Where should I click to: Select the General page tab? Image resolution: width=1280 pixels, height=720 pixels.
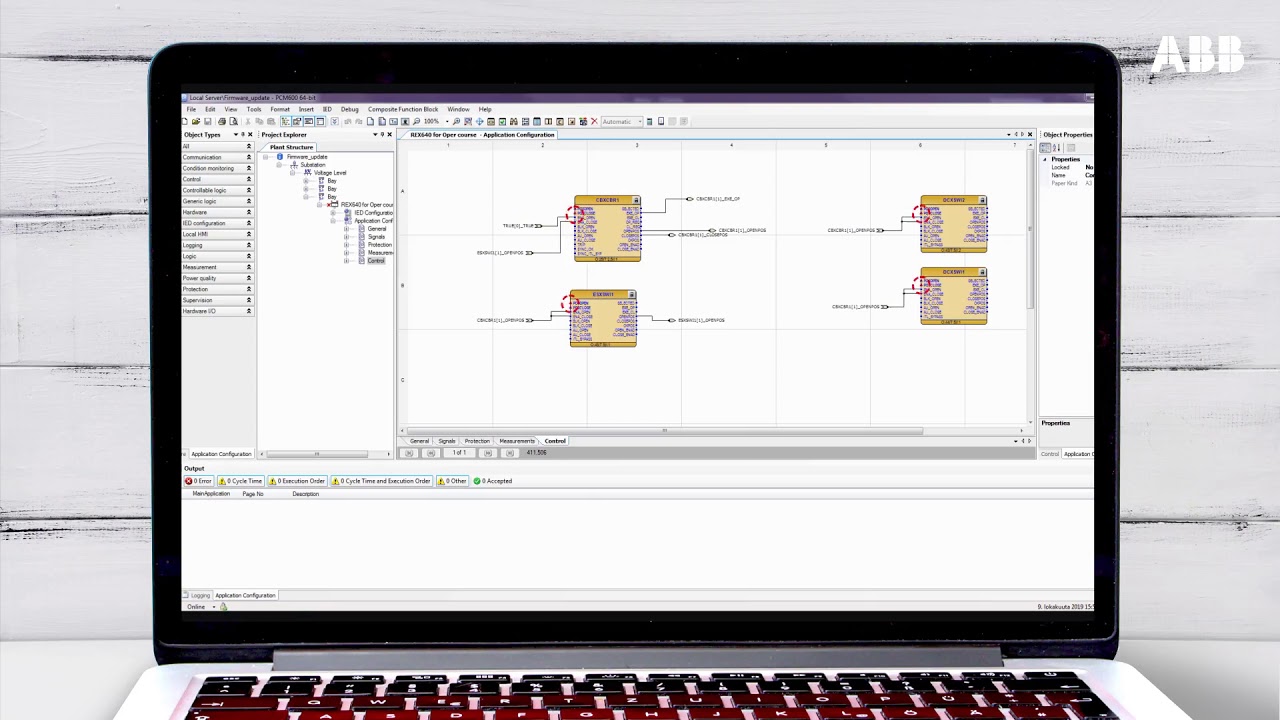pos(419,441)
